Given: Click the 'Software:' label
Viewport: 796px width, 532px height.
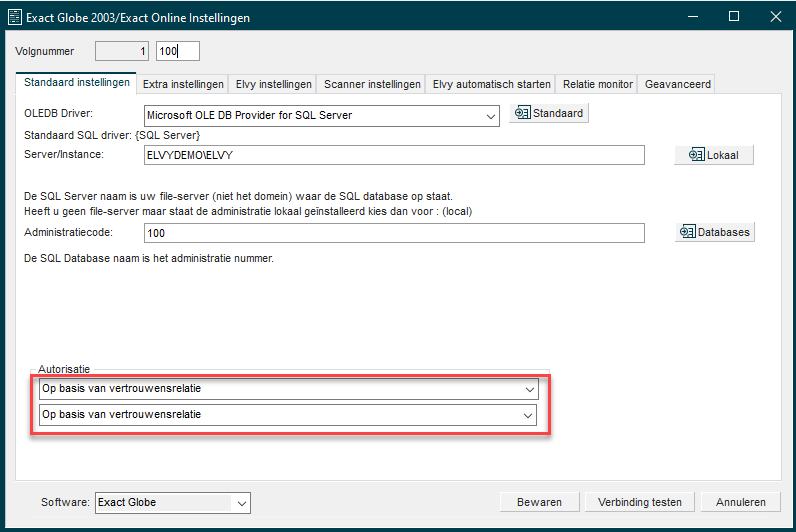Looking at the screenshot, I should point(65,502).
